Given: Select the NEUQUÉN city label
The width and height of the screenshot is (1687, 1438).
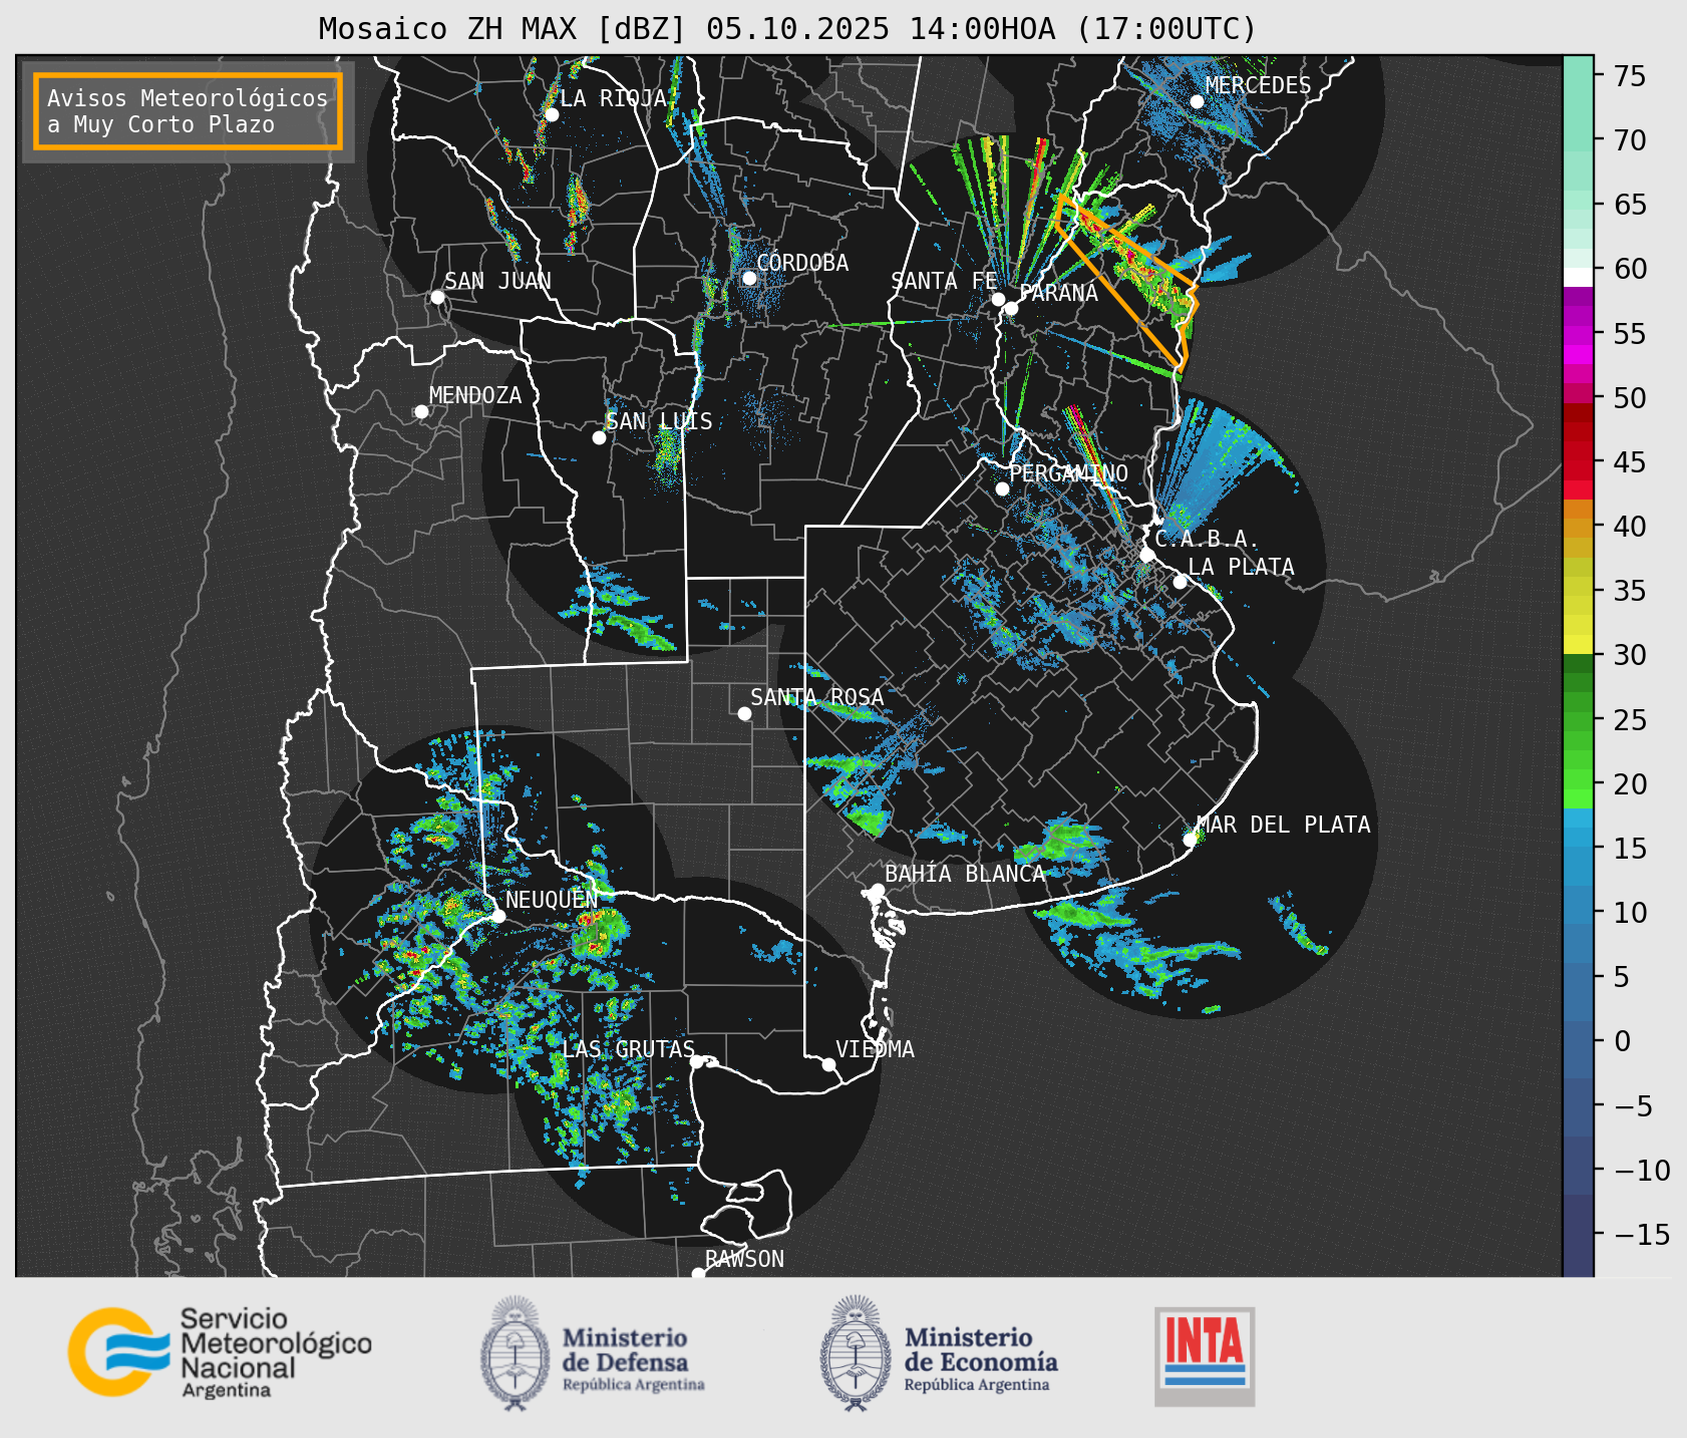Looking at the screenshot, I should coord(551,899).
